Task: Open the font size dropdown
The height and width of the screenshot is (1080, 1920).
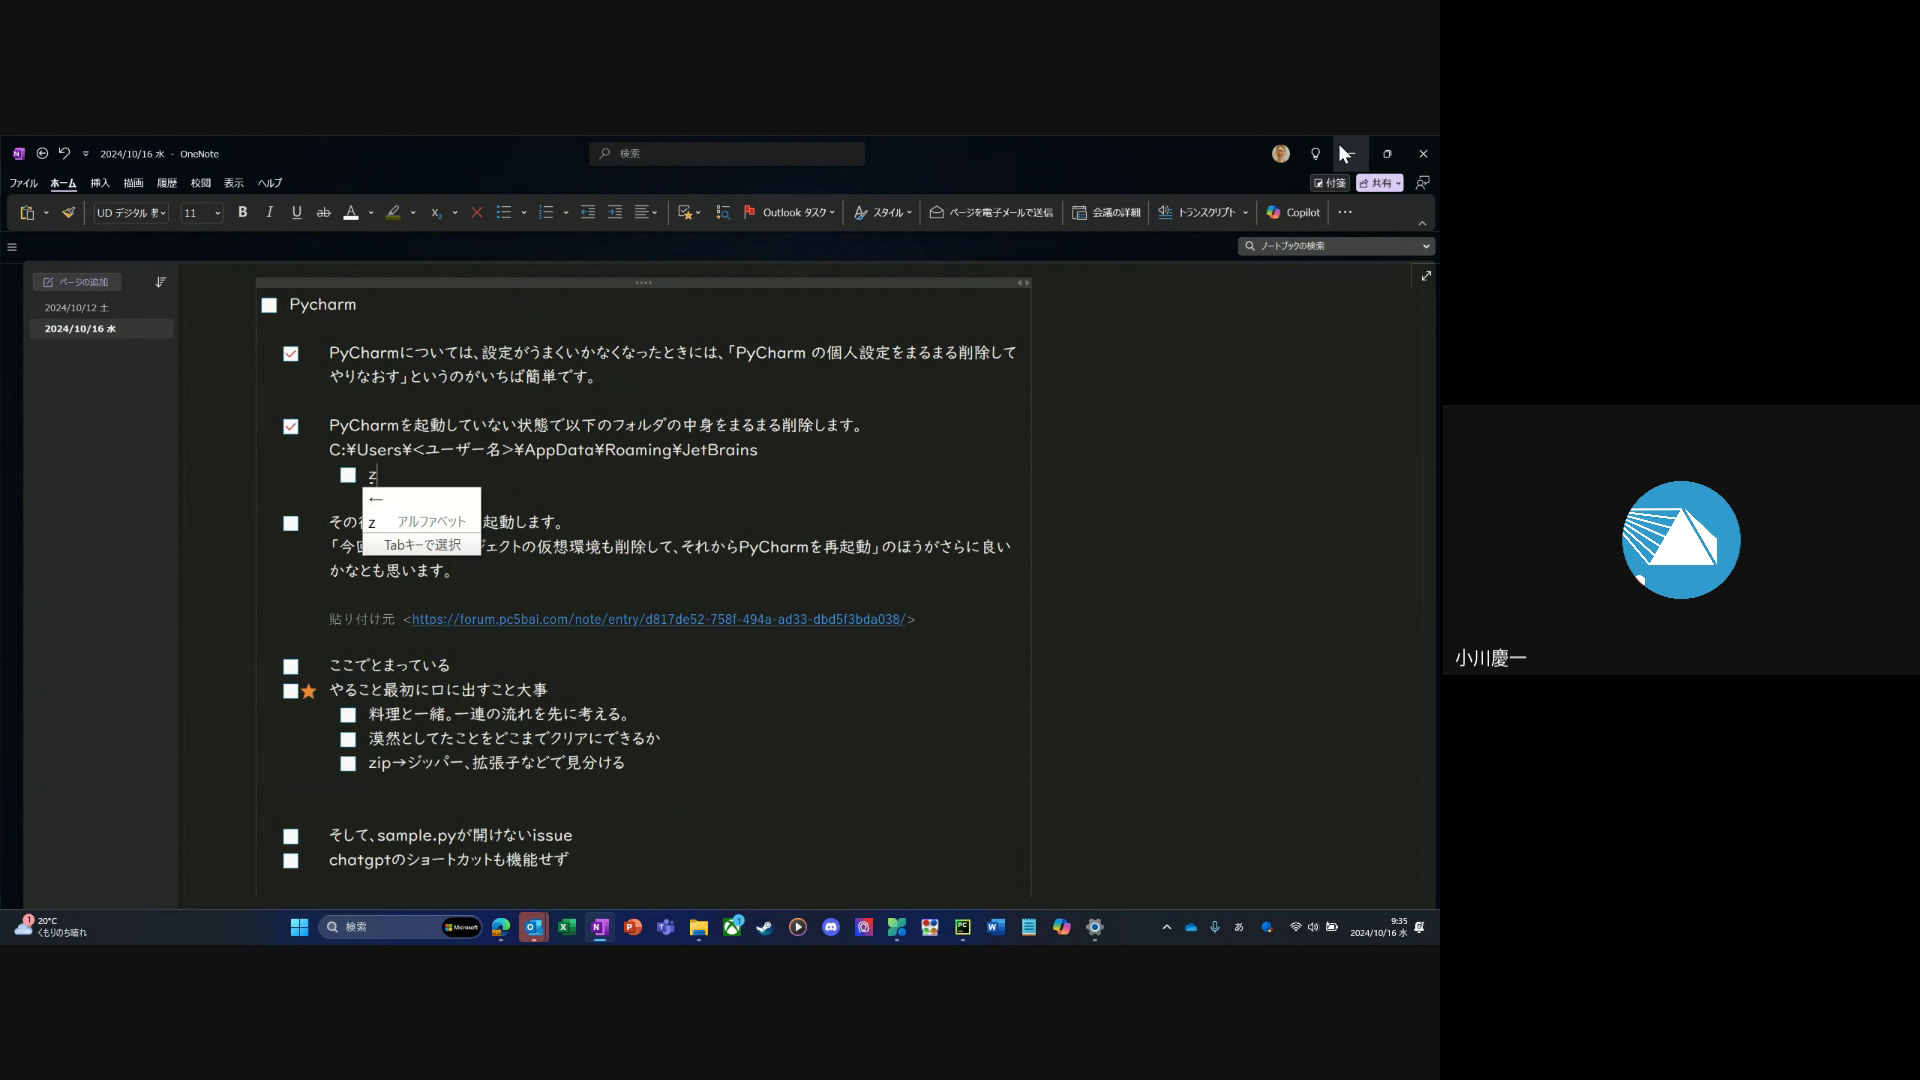Action: tap(217, 213)
